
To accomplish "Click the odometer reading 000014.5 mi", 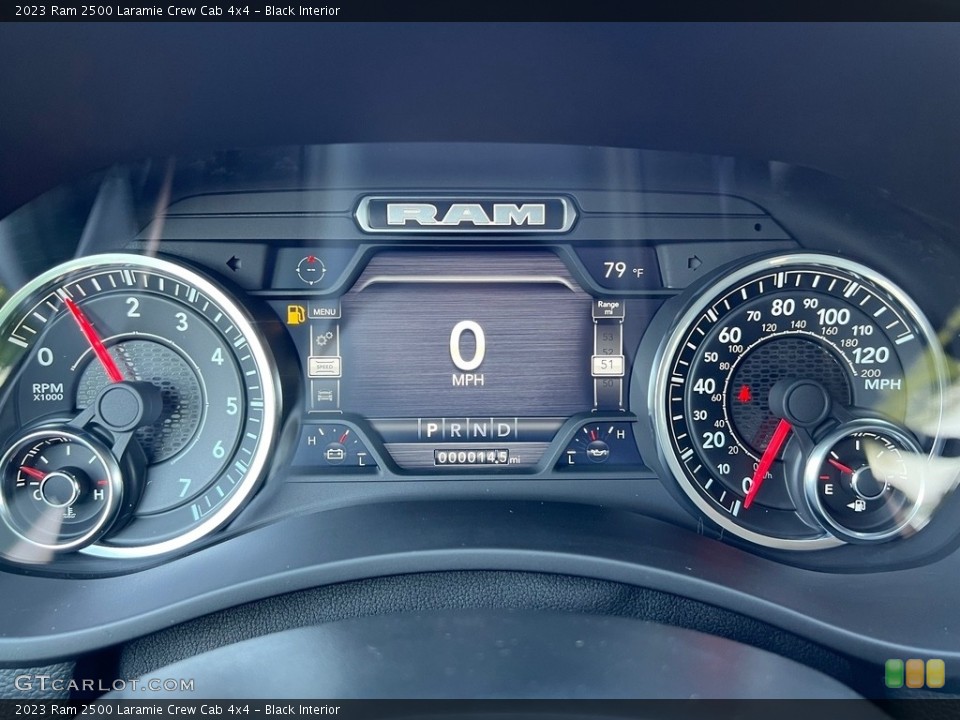I will pyautogui.click(x=477, y=457).
